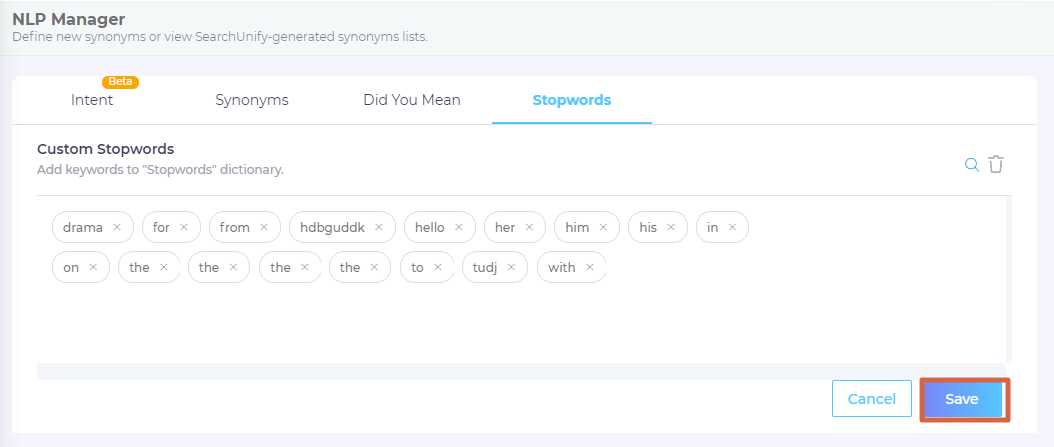This screenshot has height=447, width=1054.
Task: Open the stopwords search magnifier icon
Action: pos(972,165)
